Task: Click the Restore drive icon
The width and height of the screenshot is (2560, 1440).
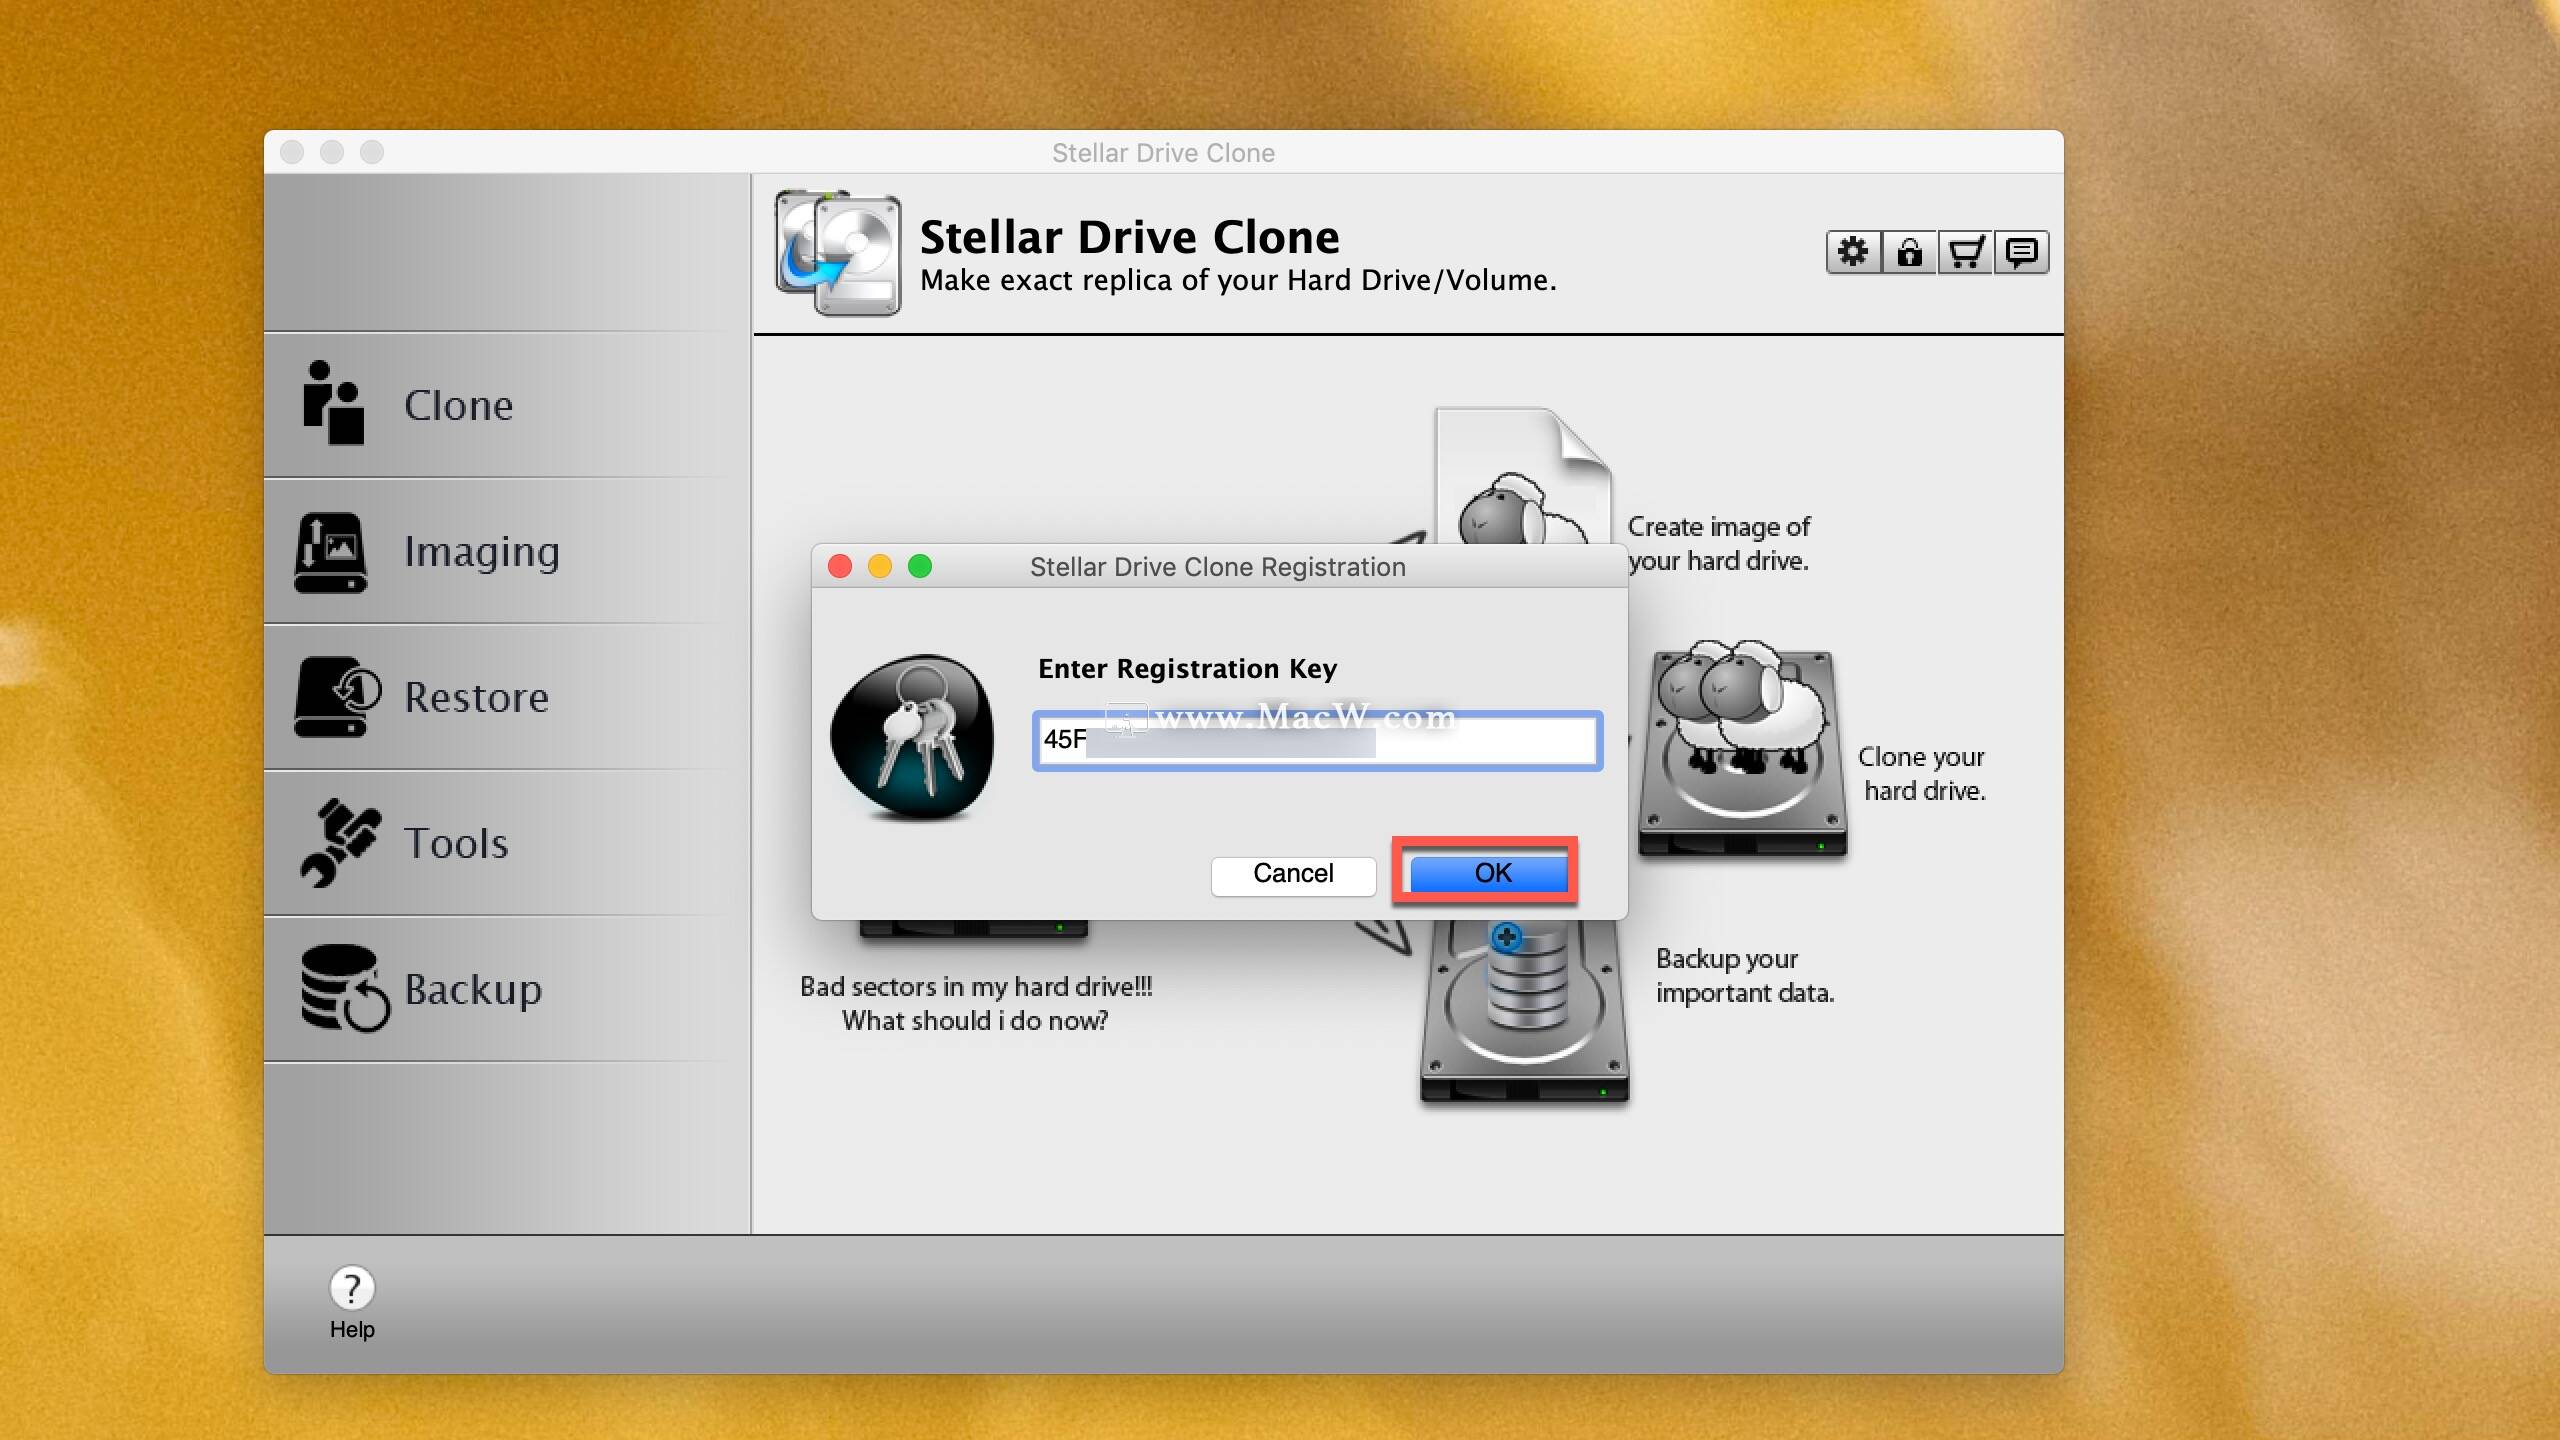Action: [x=337, y=696]
